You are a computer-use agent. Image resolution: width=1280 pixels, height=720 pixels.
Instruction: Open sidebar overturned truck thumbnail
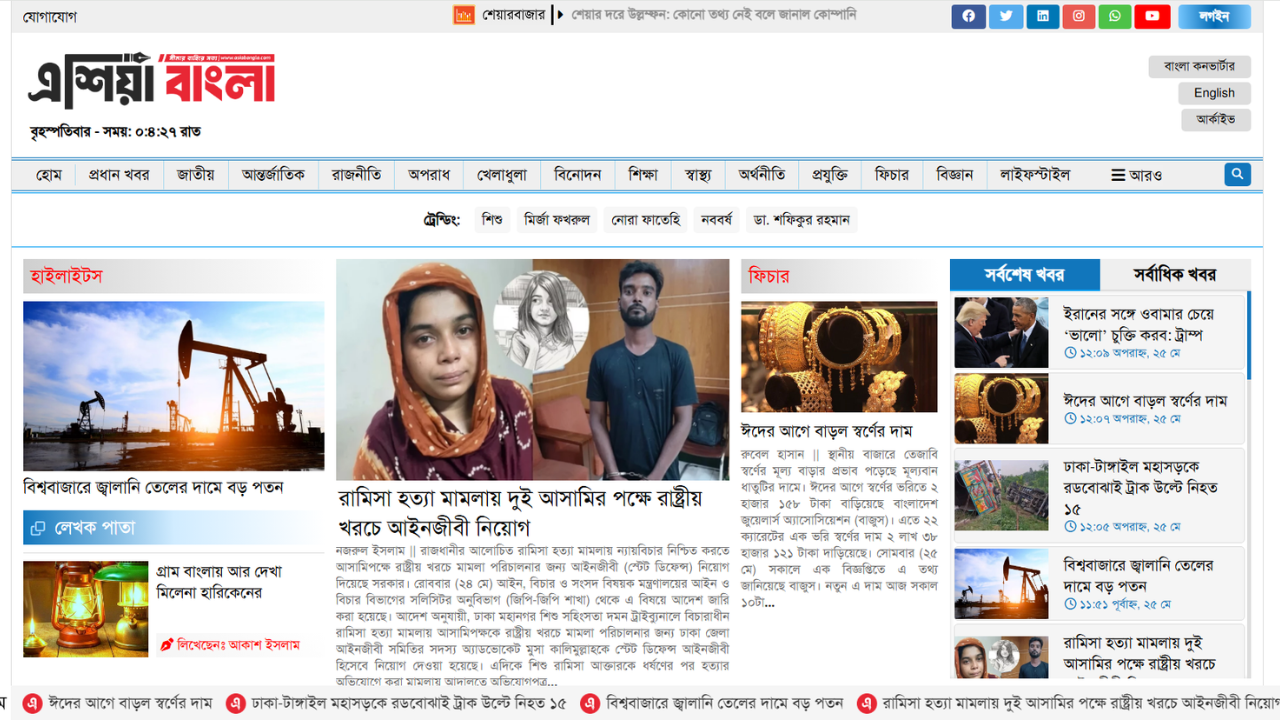click(x=1001, y=495)
